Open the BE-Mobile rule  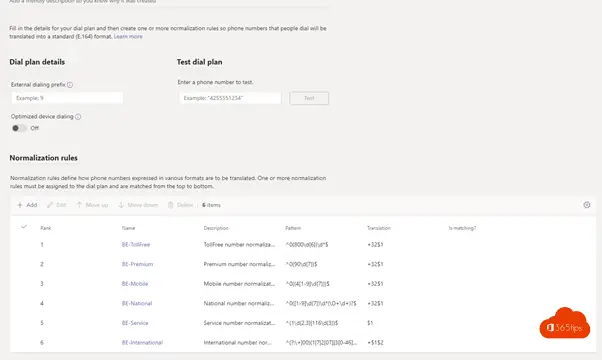click(x=135, y=284)
